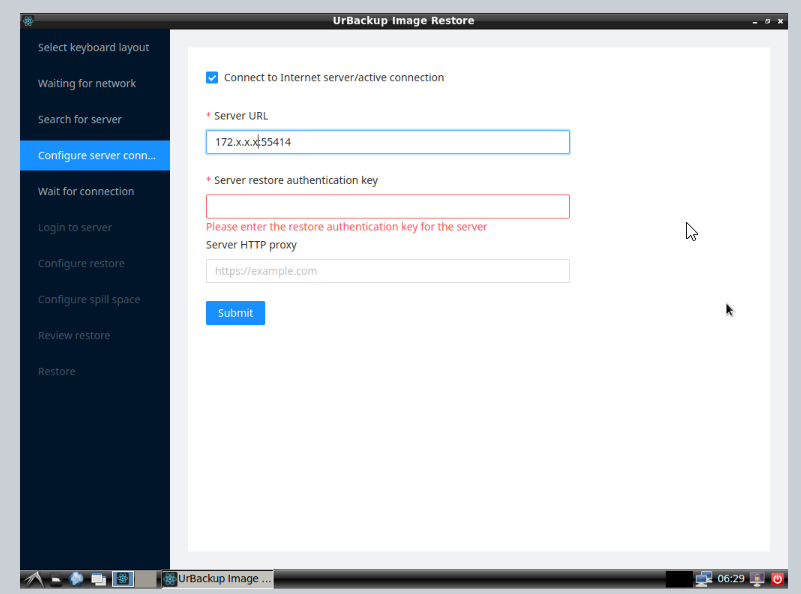The image size is (801, 594).
Task: Uncheck Connect to Internet server/active connection
Action: (x=212, y=78)
